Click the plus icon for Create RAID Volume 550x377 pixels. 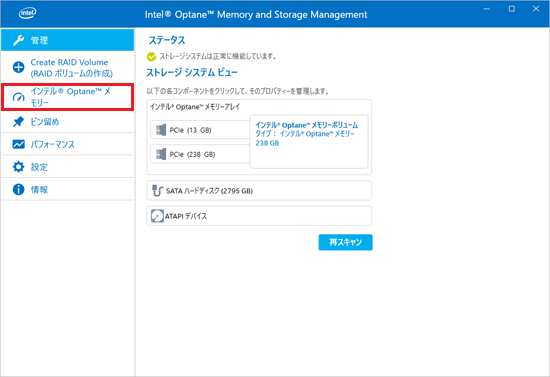(x=19, y=67)
